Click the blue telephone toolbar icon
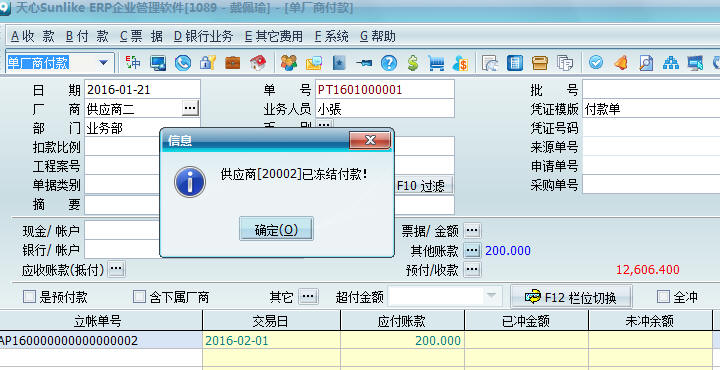 coord(183,62)
